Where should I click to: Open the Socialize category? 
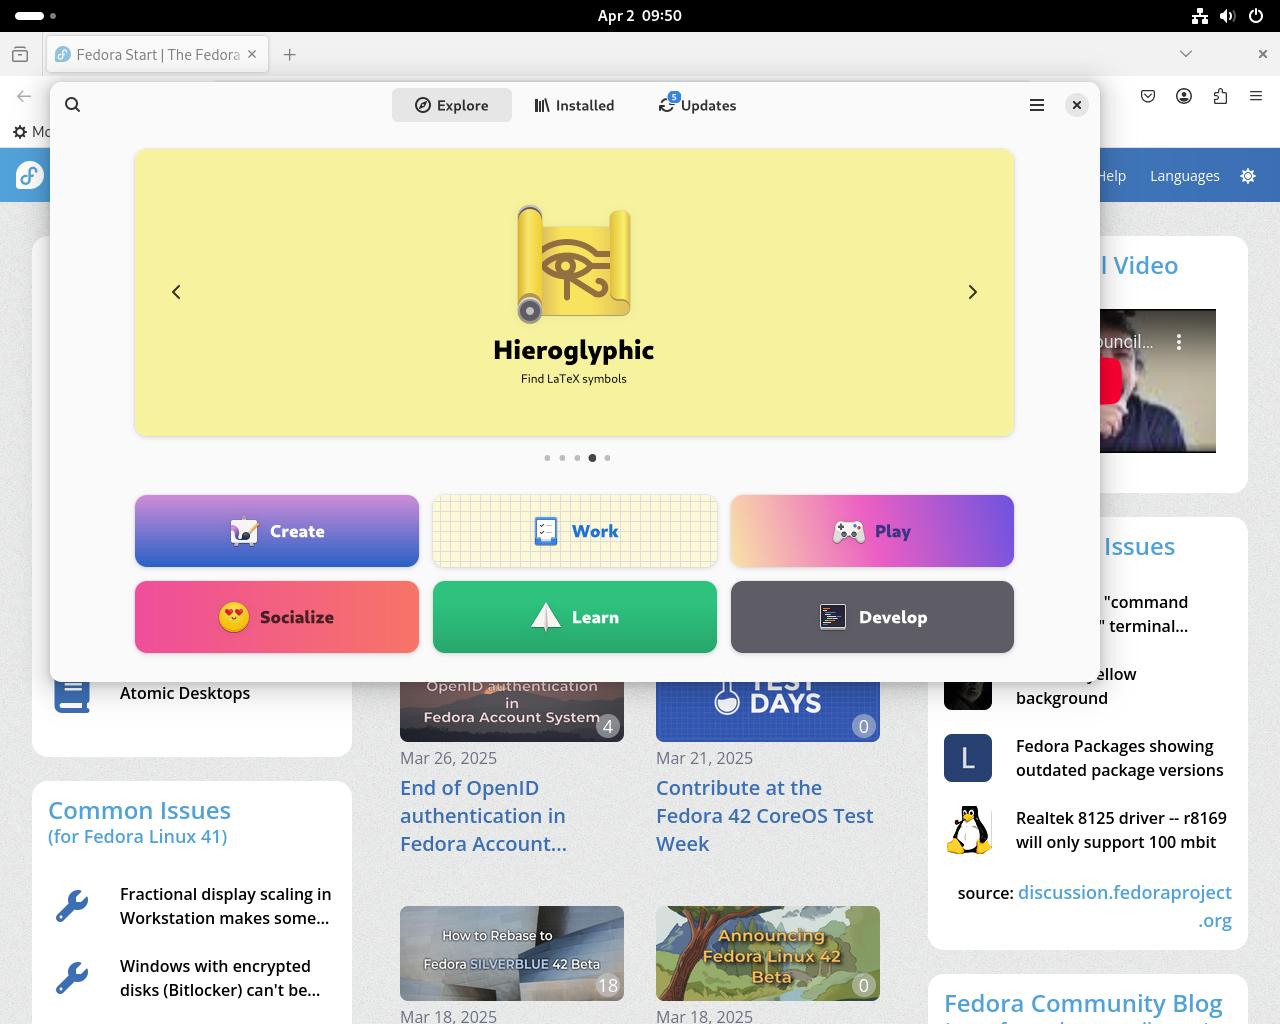tap(277, 617)
